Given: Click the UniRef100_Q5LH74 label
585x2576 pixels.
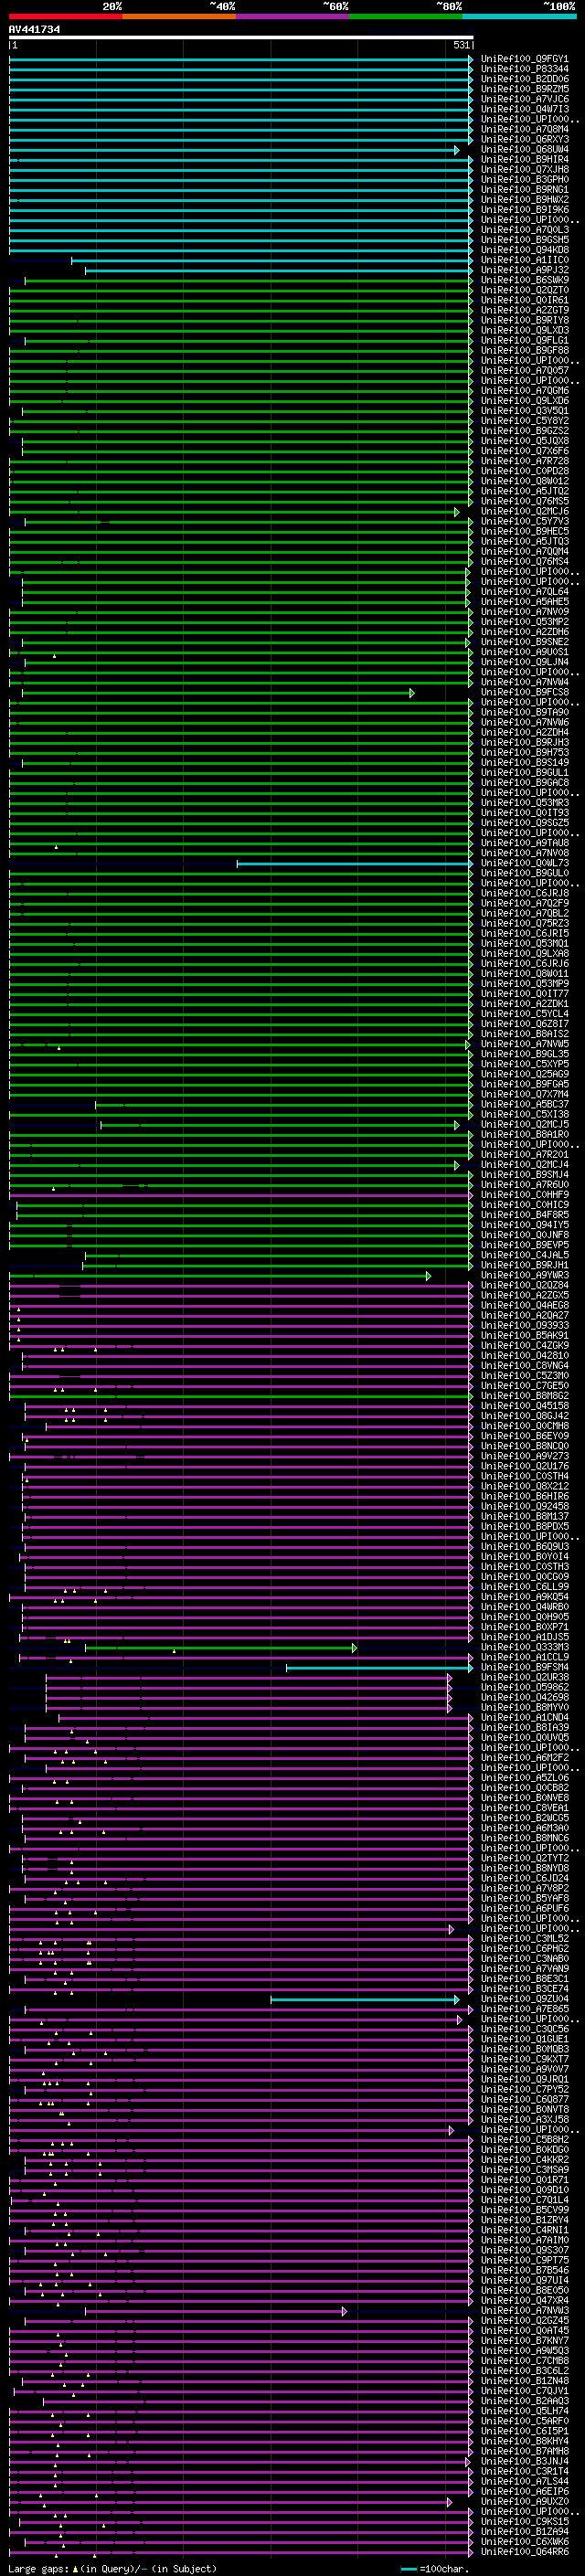Looking at the screenshot, I should tap(524, 2410).
